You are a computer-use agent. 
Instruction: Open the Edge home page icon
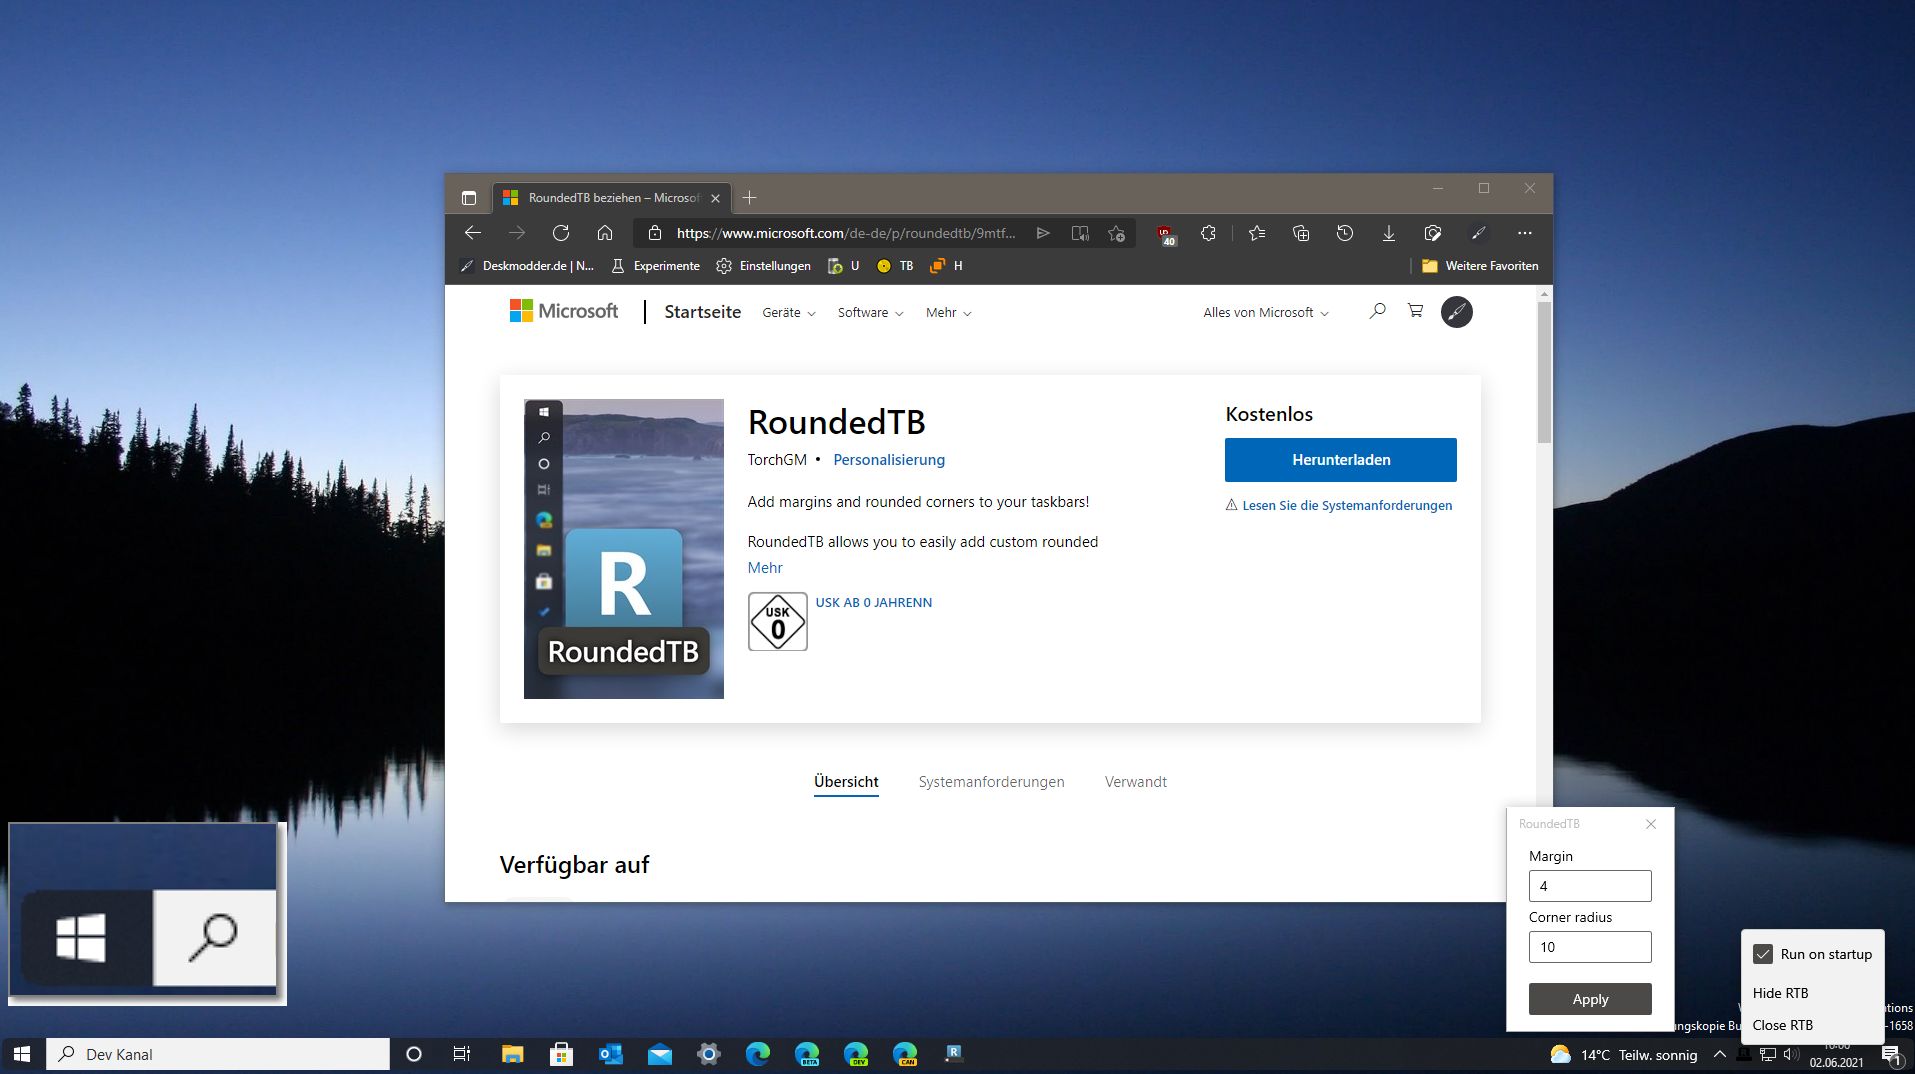605,233
